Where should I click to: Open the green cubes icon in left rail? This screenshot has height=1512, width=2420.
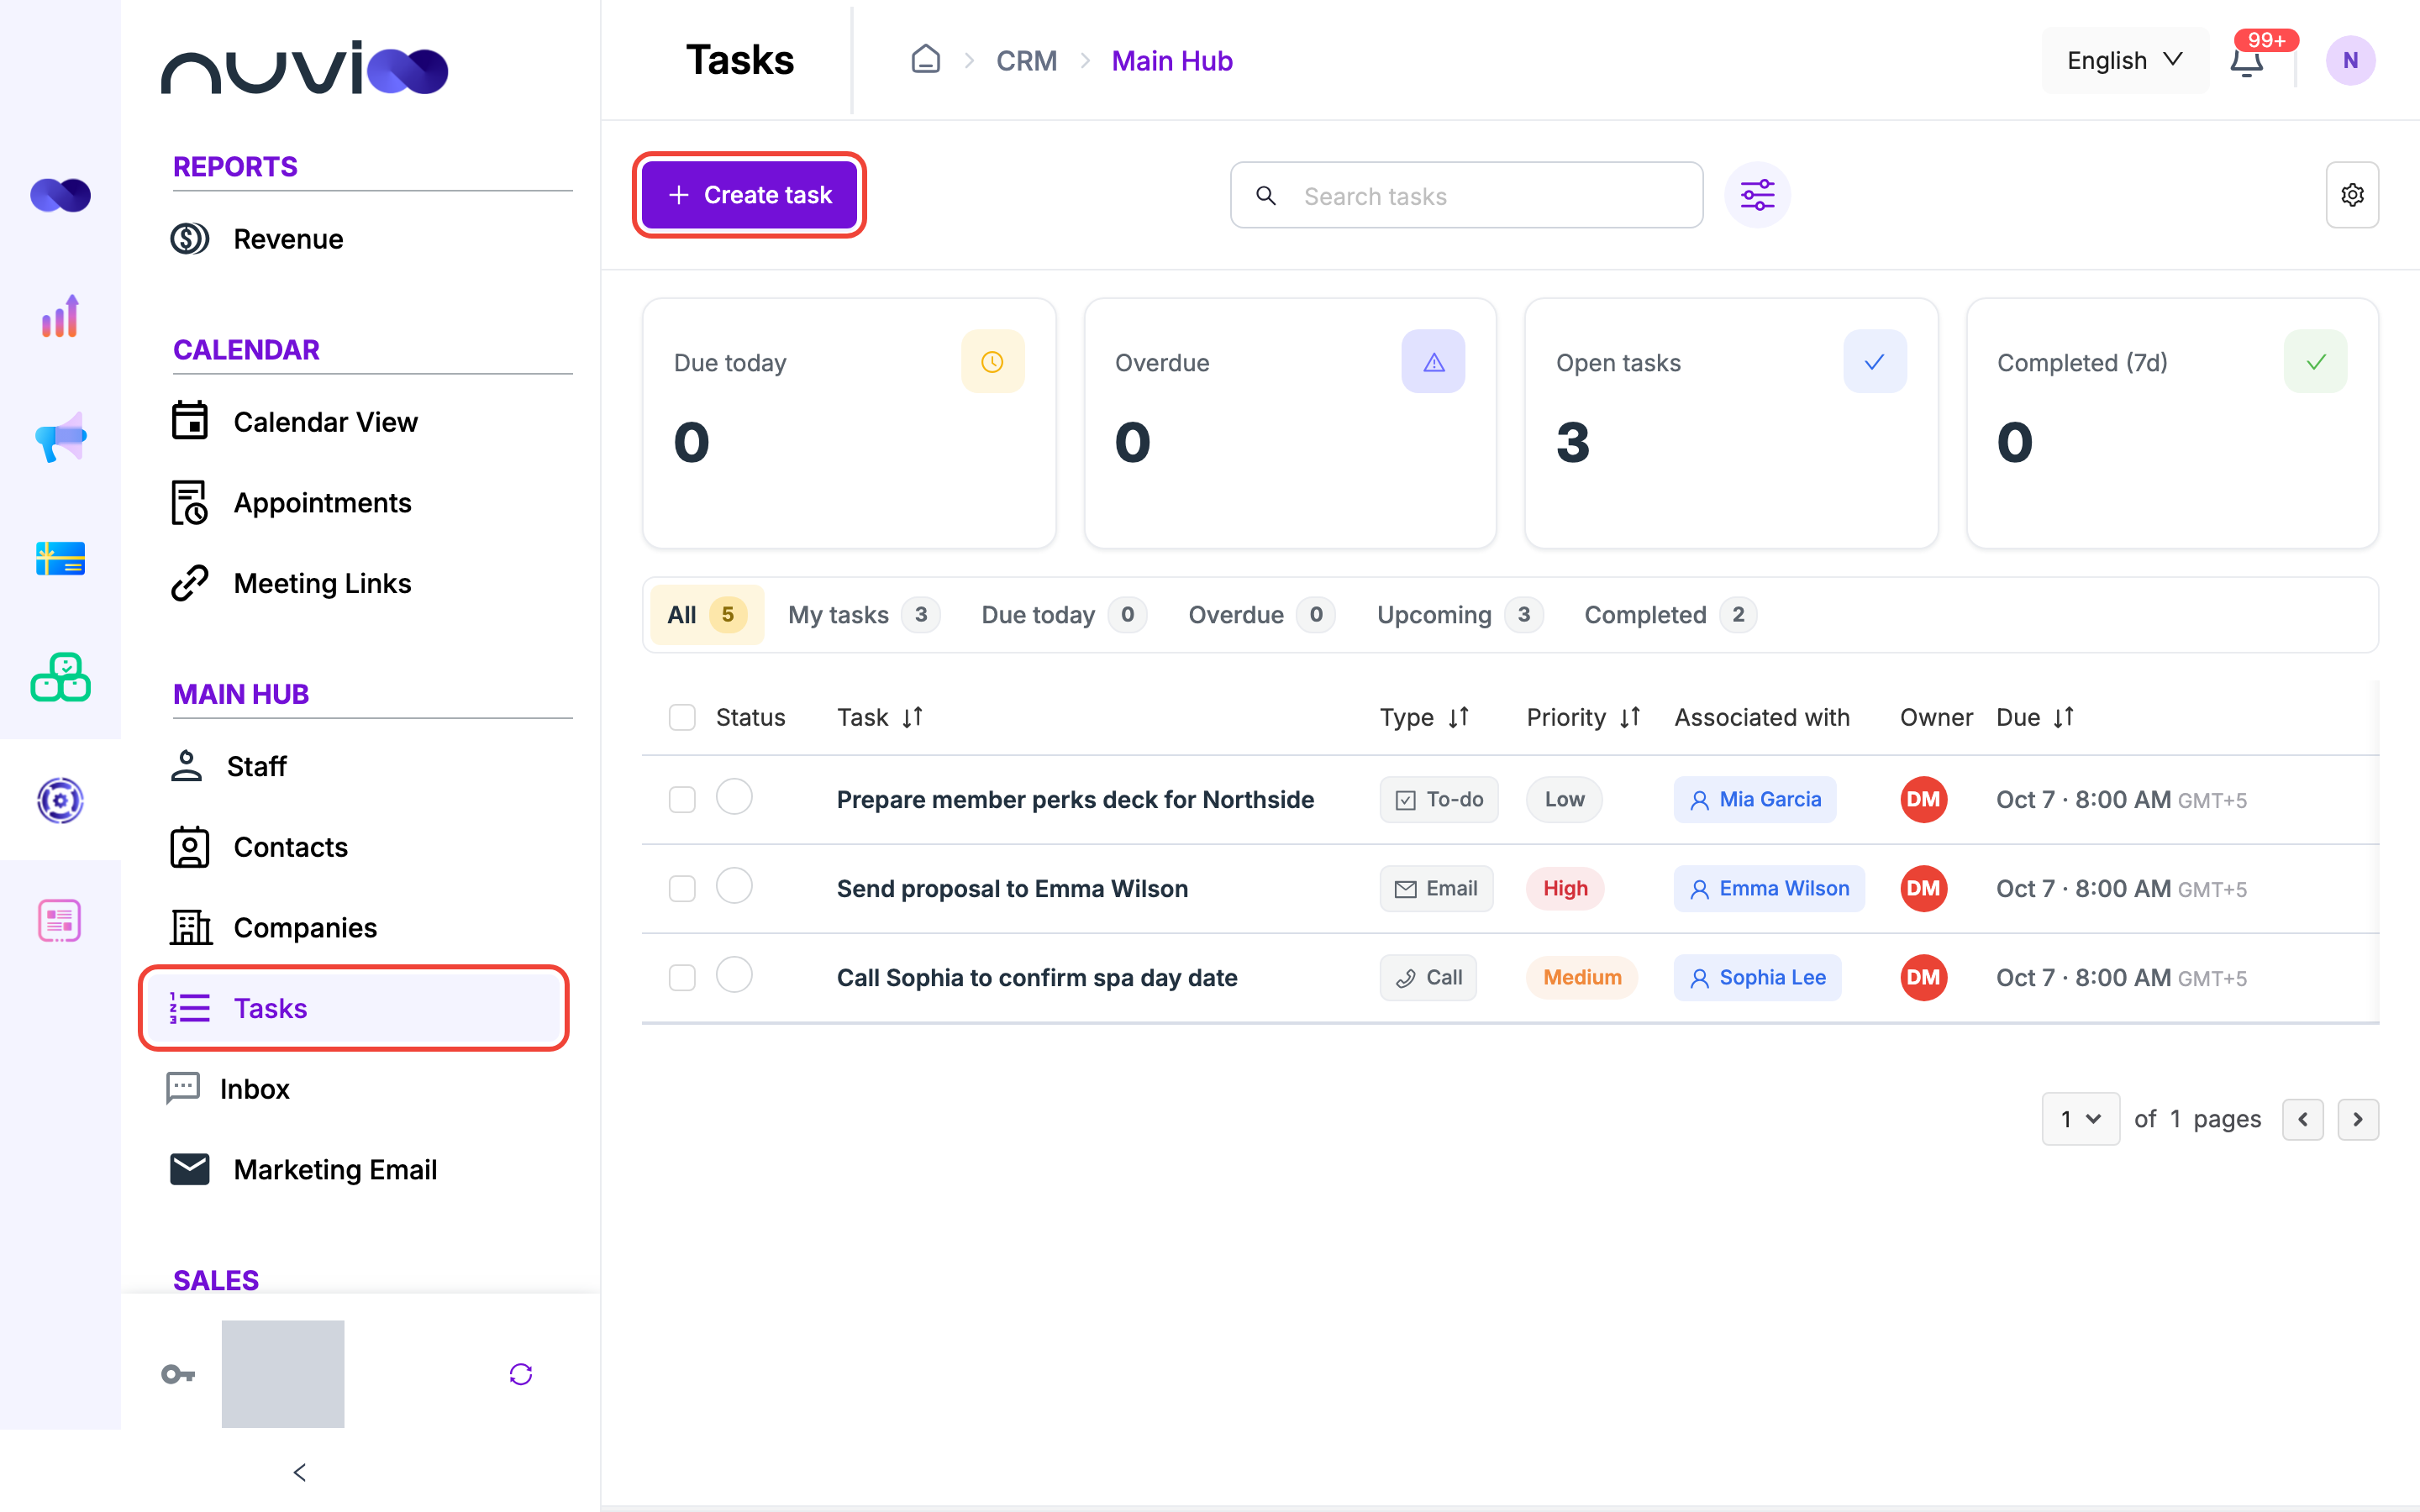pos(60,678)
